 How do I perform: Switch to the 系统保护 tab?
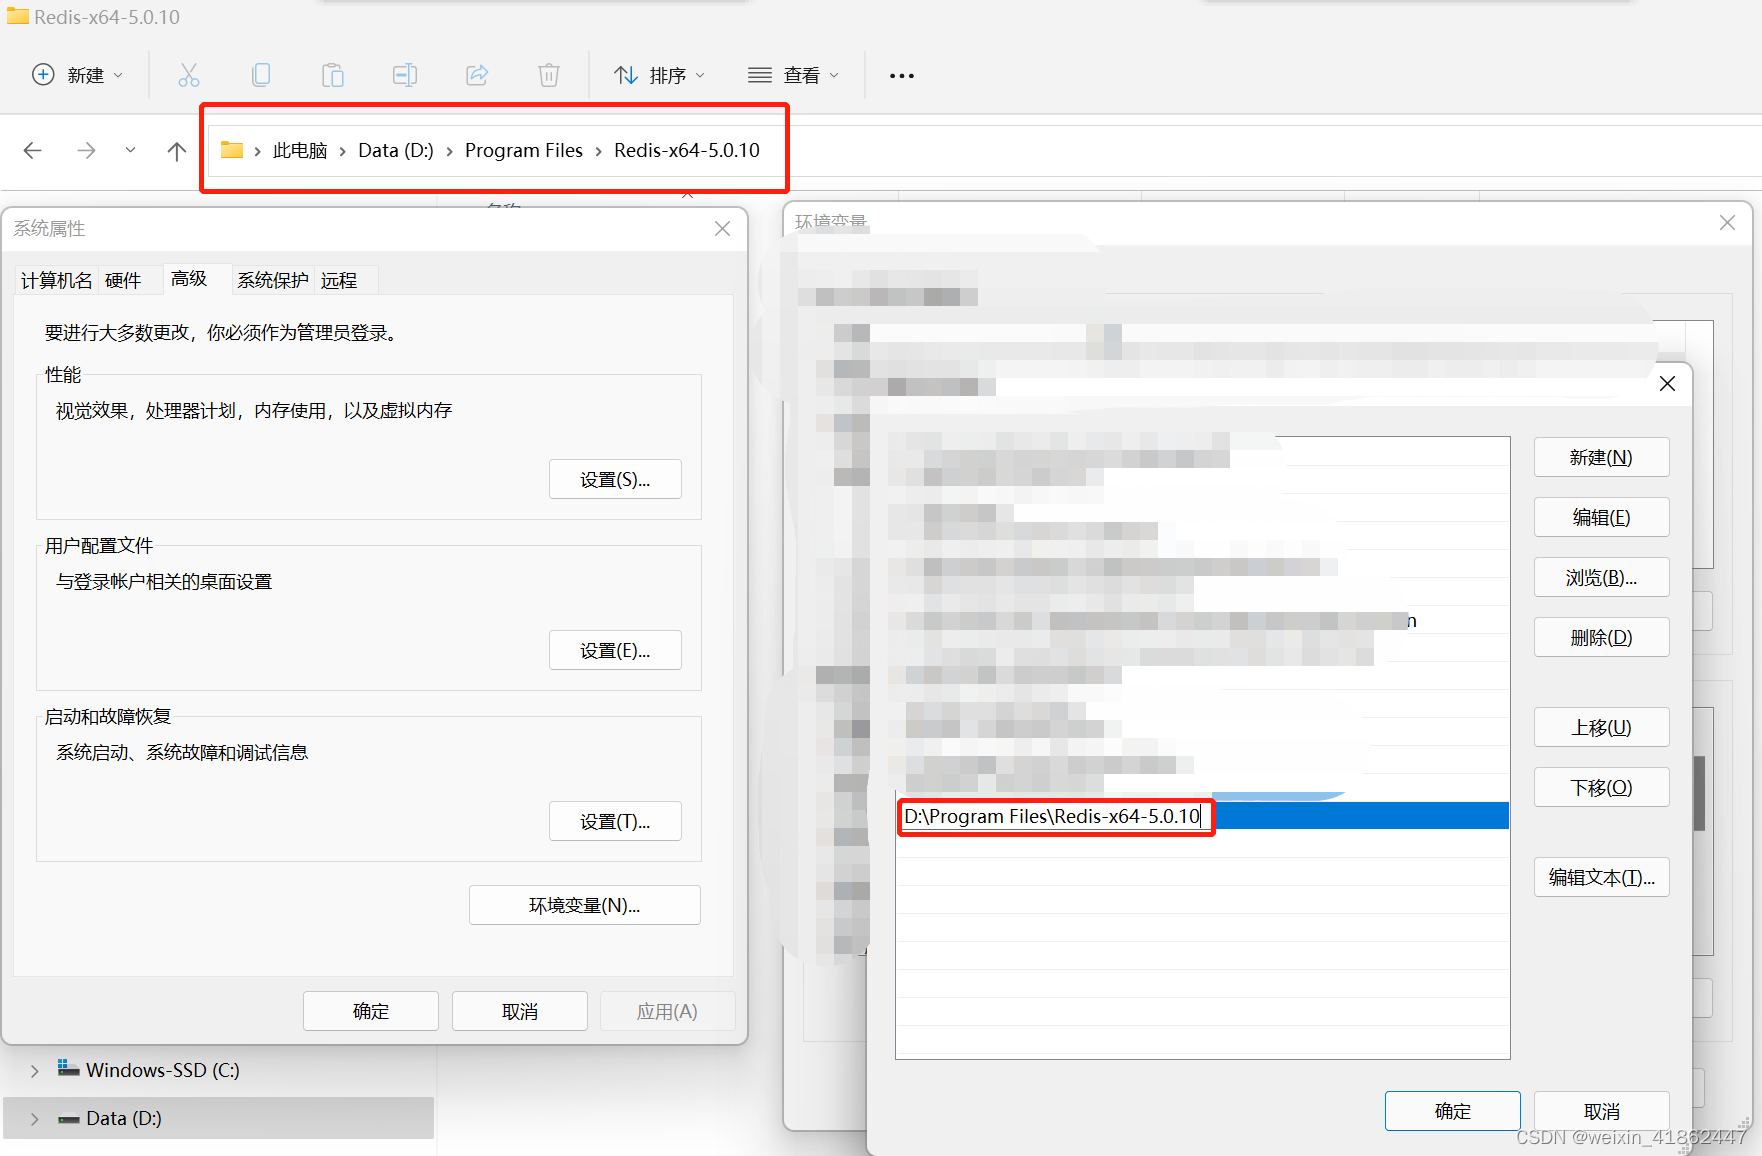pos(272,280)
